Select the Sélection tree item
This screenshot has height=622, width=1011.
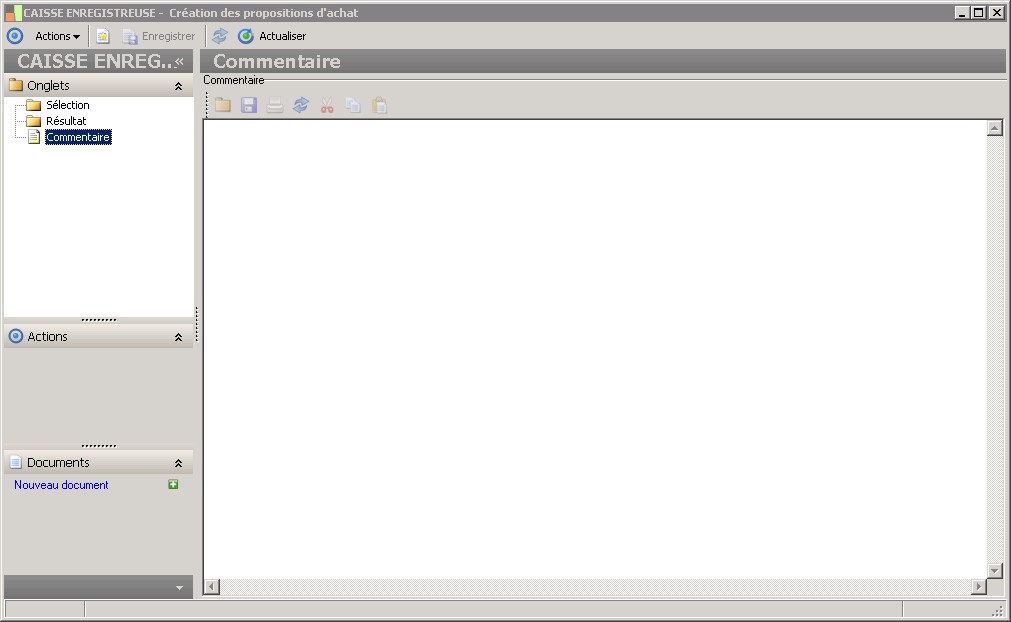click(x=68, y=105)
